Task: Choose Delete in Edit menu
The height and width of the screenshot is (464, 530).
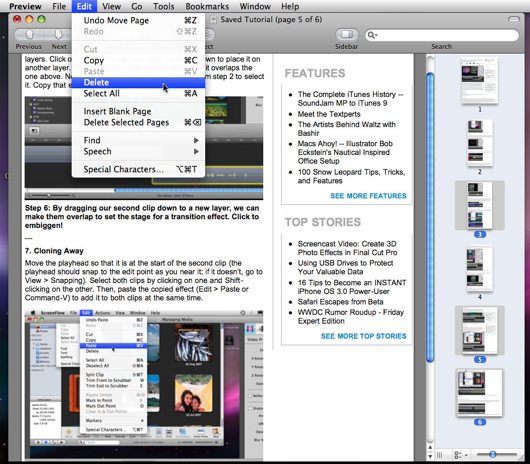Action: click(x=138, y=82)
